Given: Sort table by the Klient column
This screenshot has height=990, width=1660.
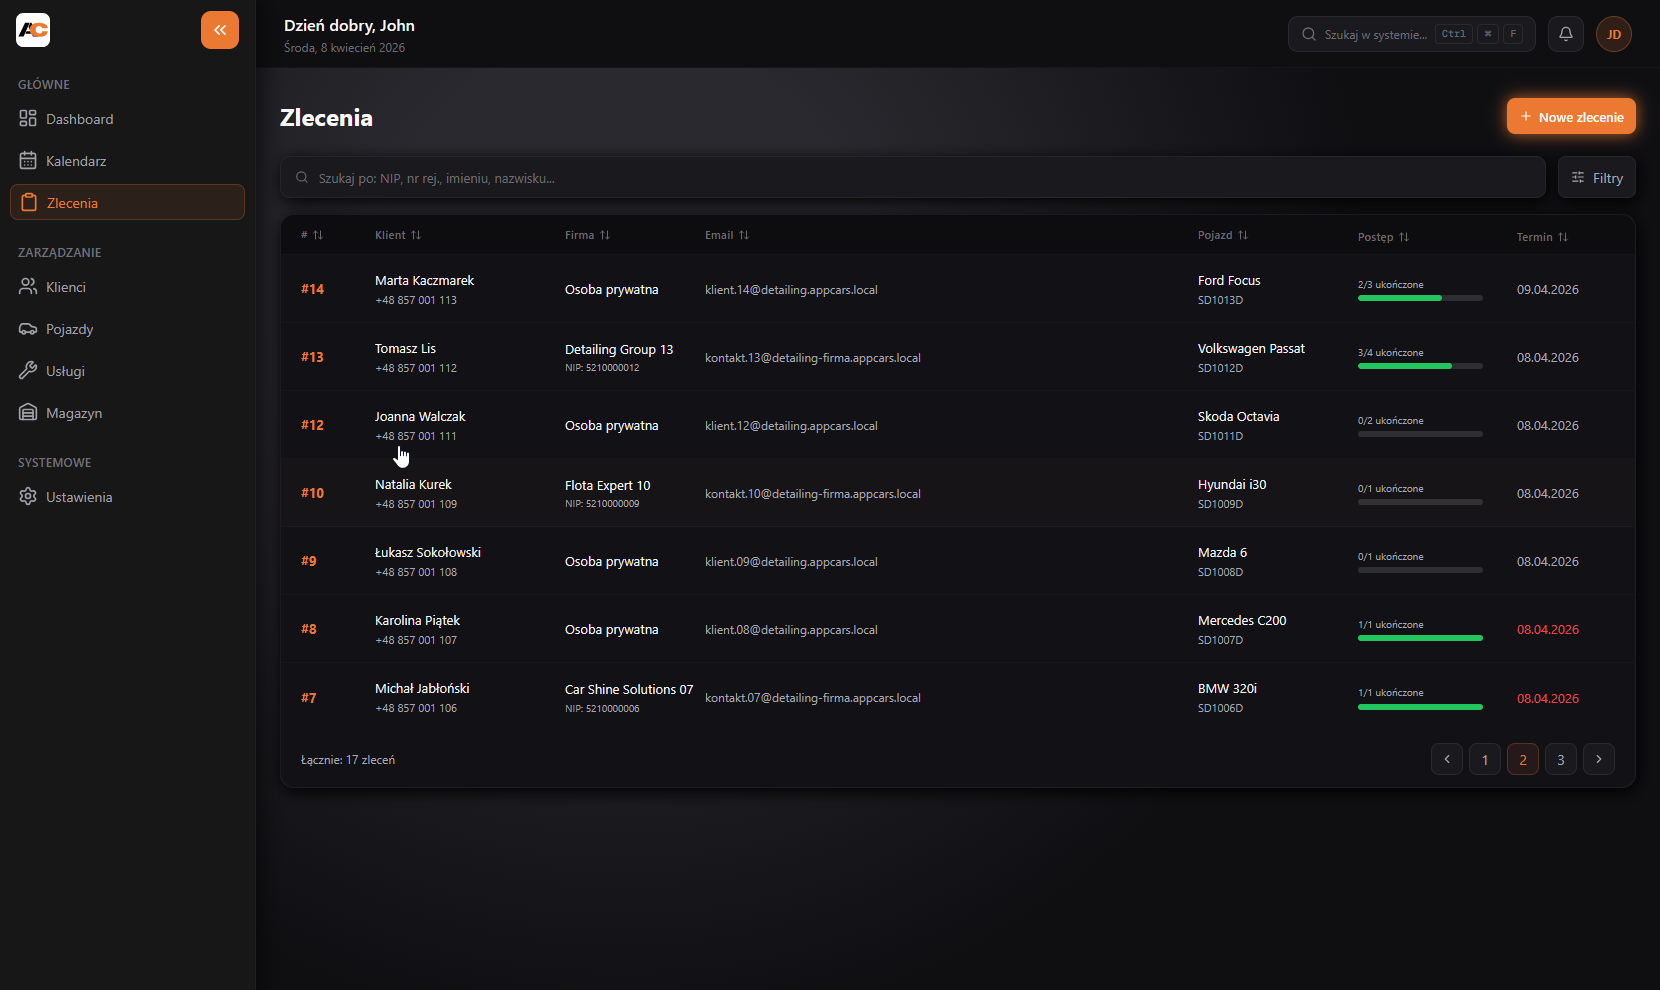Looking at the screenshot, I should (398, 235).
